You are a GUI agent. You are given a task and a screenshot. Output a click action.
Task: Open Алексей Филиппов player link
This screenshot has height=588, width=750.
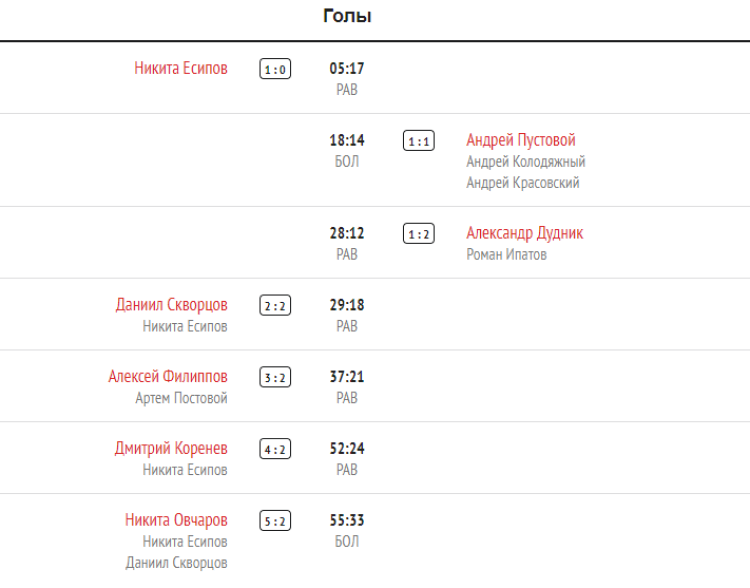click(168, 377)
